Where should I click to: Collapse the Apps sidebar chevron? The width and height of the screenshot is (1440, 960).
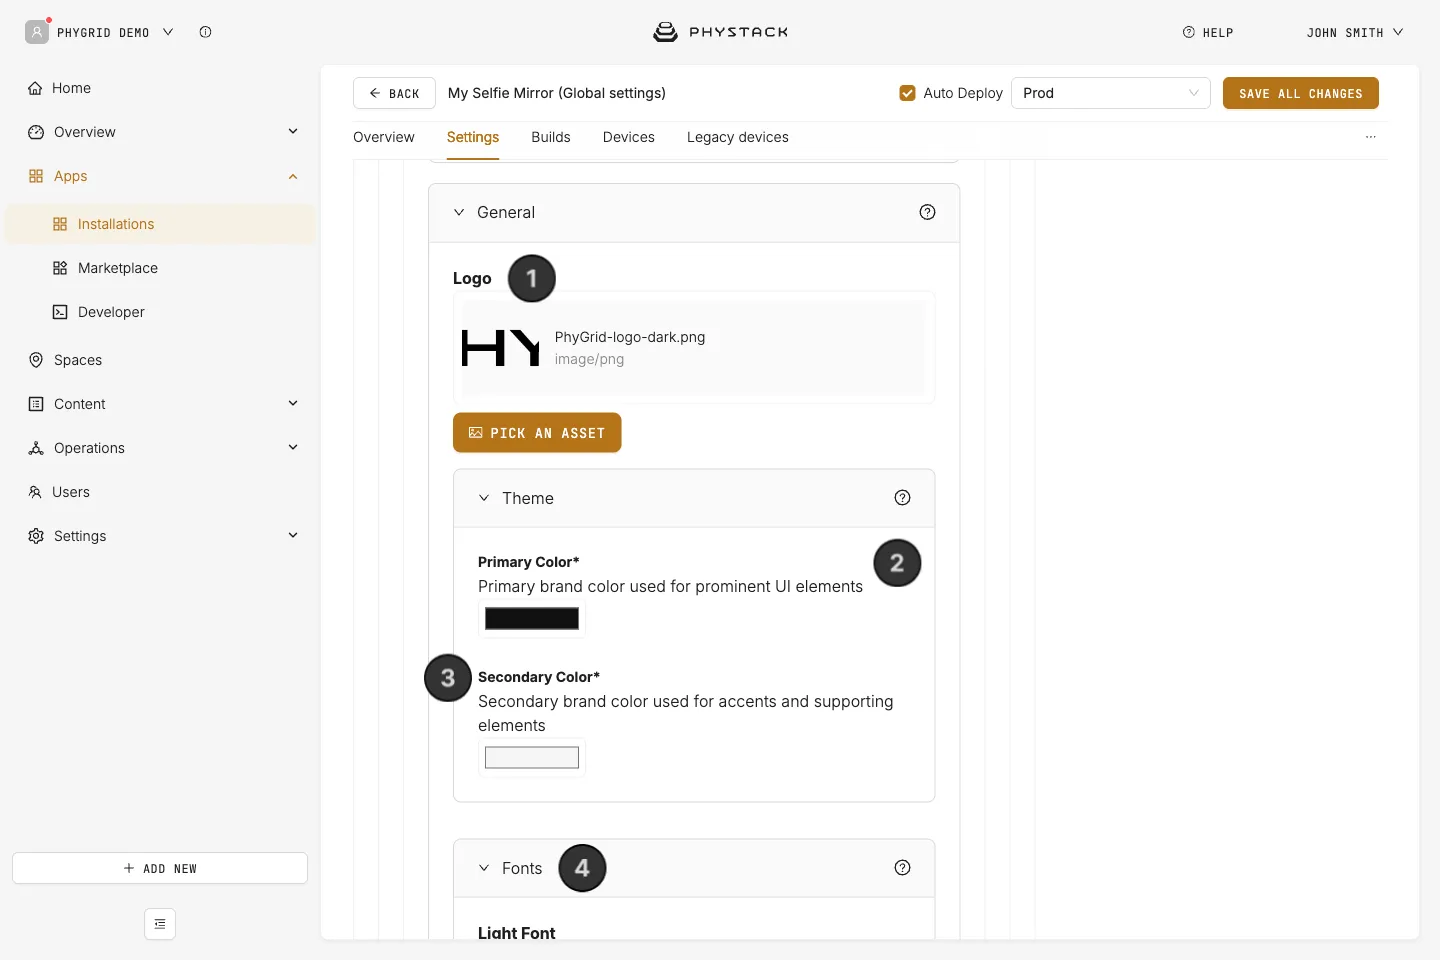293,176
